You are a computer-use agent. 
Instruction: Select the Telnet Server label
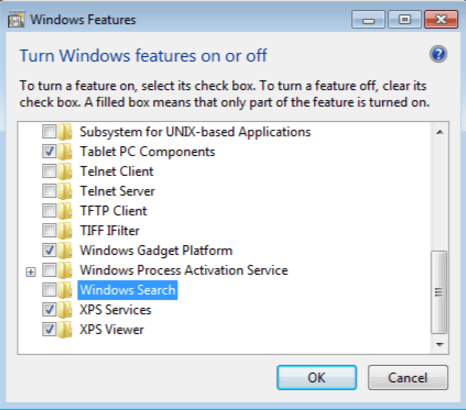pyautogui.click(x=117, y=191)
